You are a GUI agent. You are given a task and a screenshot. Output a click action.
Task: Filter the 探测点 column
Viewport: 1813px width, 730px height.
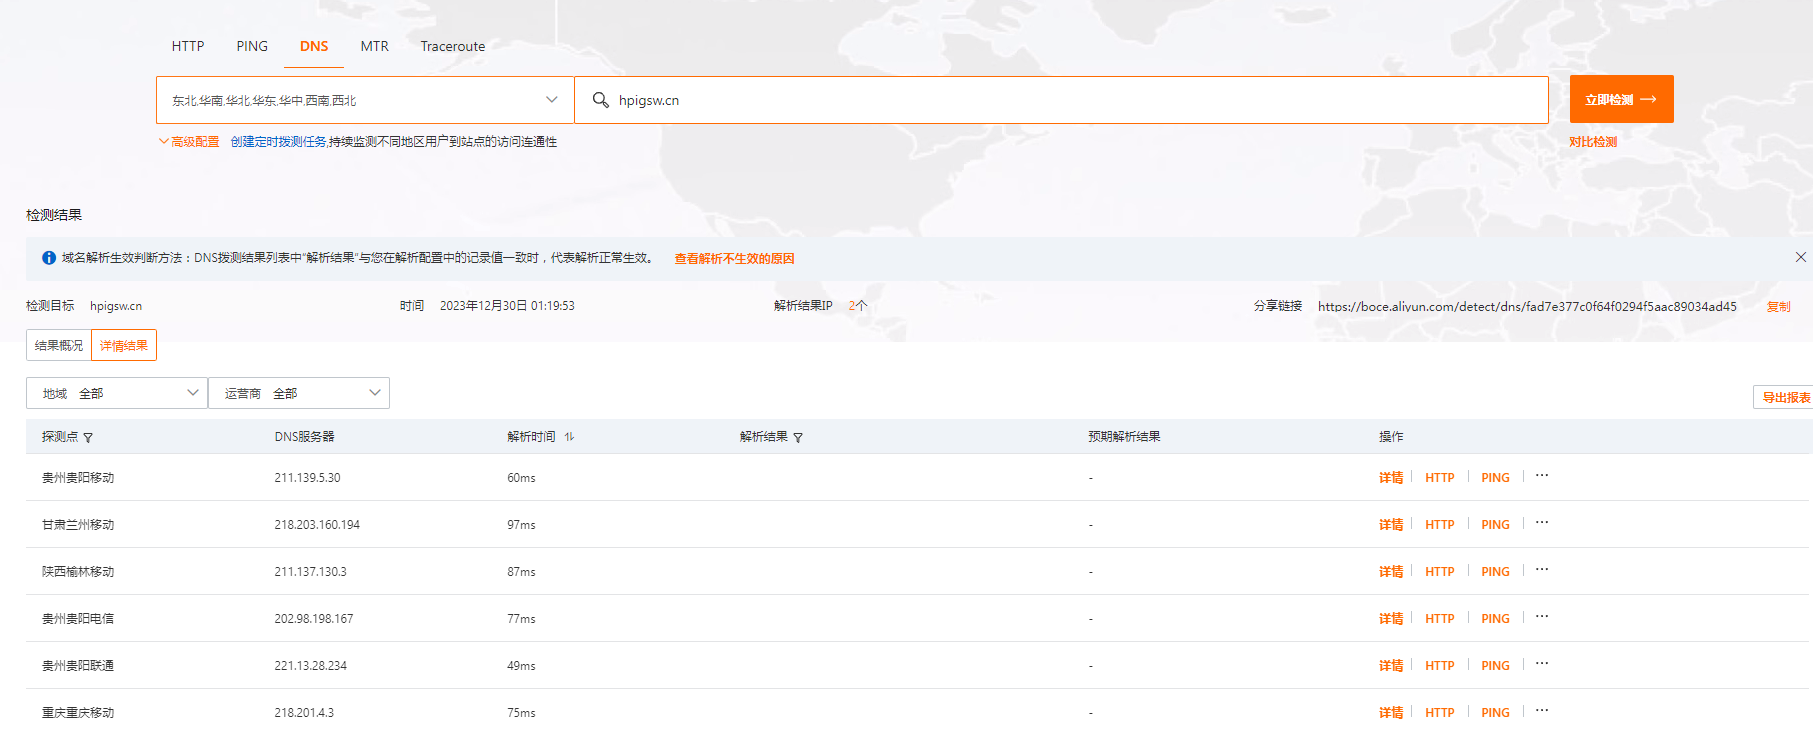point(88,438)
